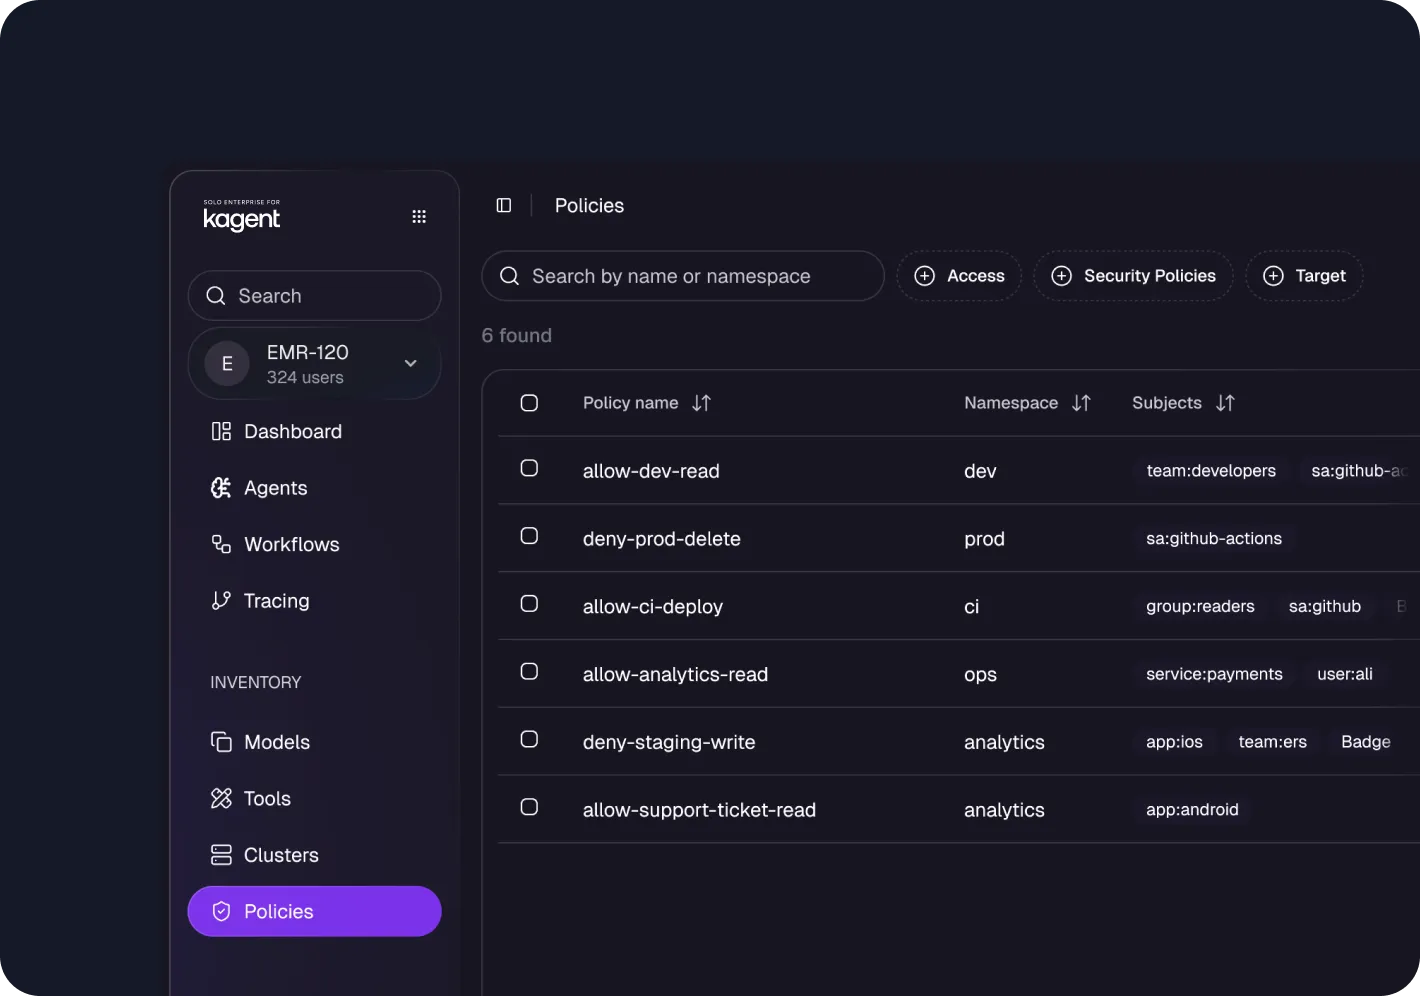Image resolution: width=1420 pixels, height=996 pixels.
Task: Click the Badge subject tag
Action: 1366,742
